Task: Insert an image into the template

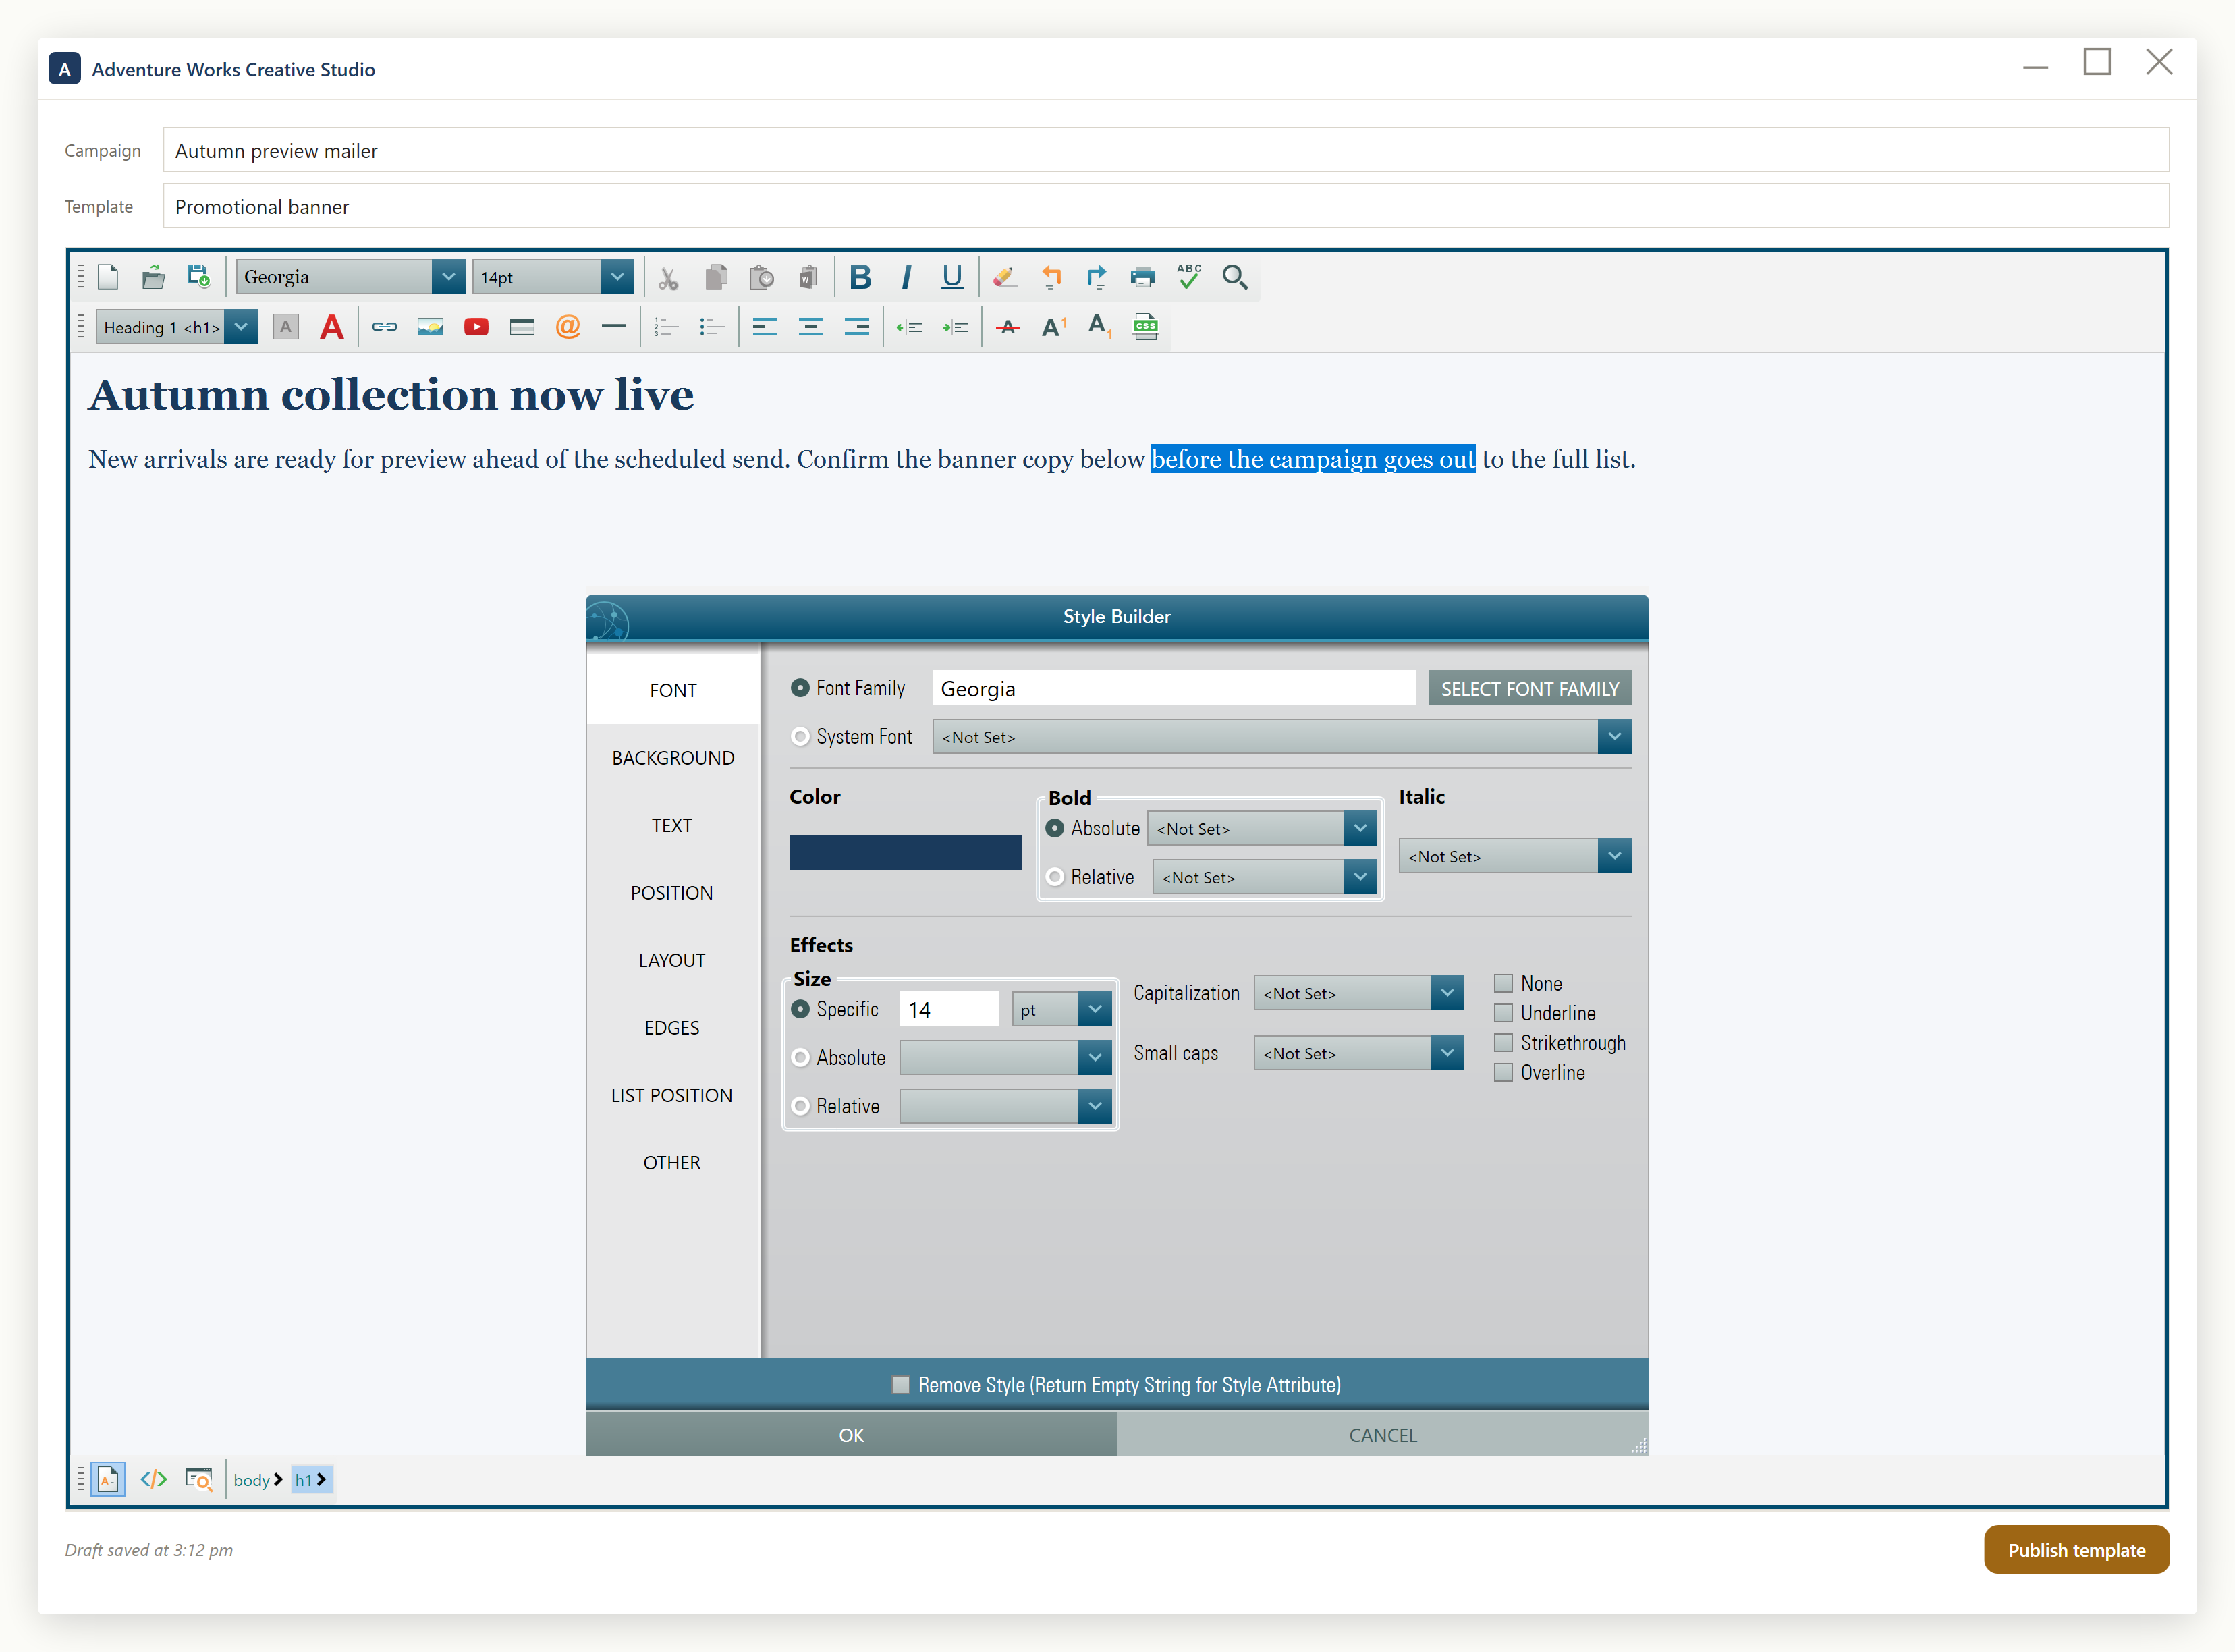Action: point(430,327)
